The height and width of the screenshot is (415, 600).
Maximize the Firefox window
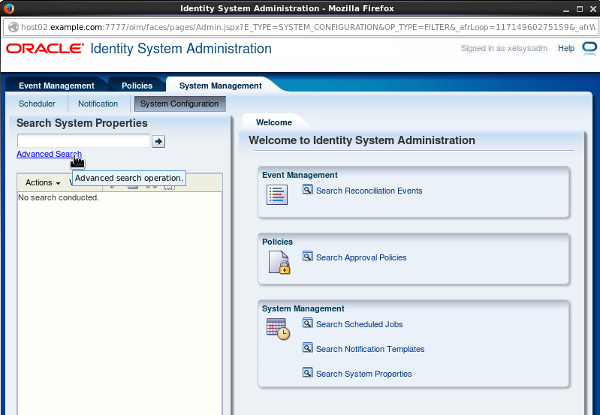580,9
